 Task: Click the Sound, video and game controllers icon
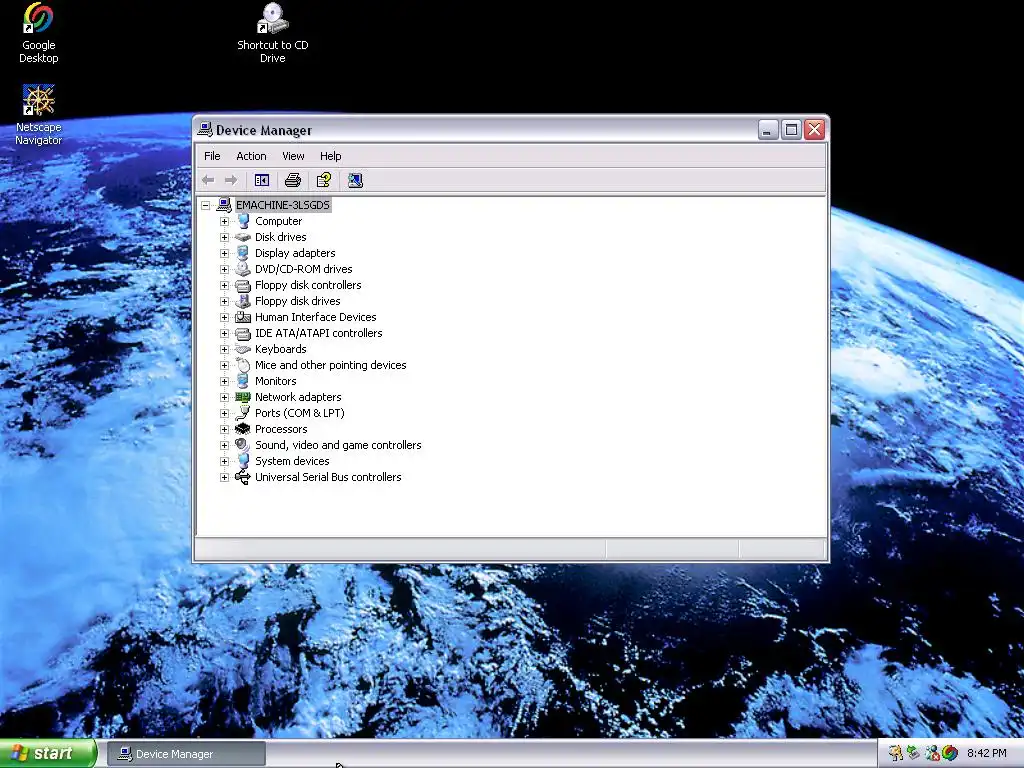click(x=243, y=445)
